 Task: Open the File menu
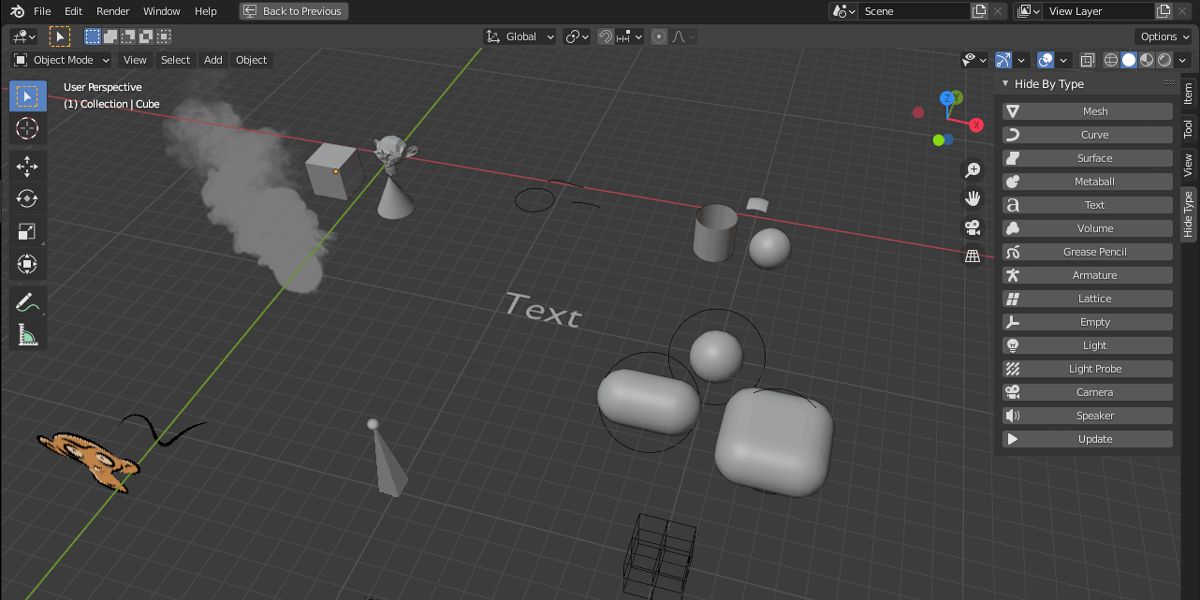pyautogui.click(x=42, y=11)
